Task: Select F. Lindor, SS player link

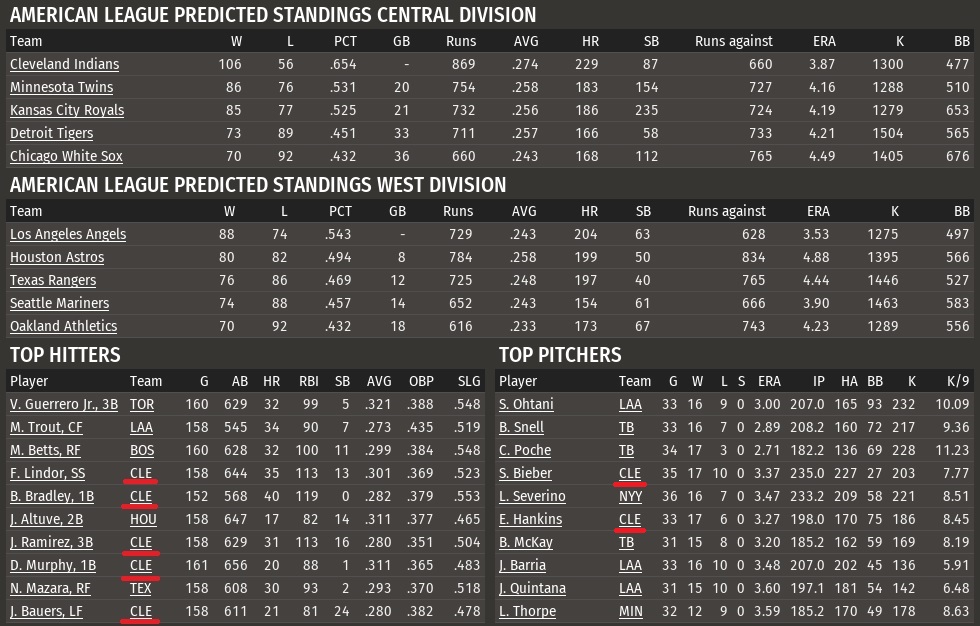Action: [x=48, y=474]
